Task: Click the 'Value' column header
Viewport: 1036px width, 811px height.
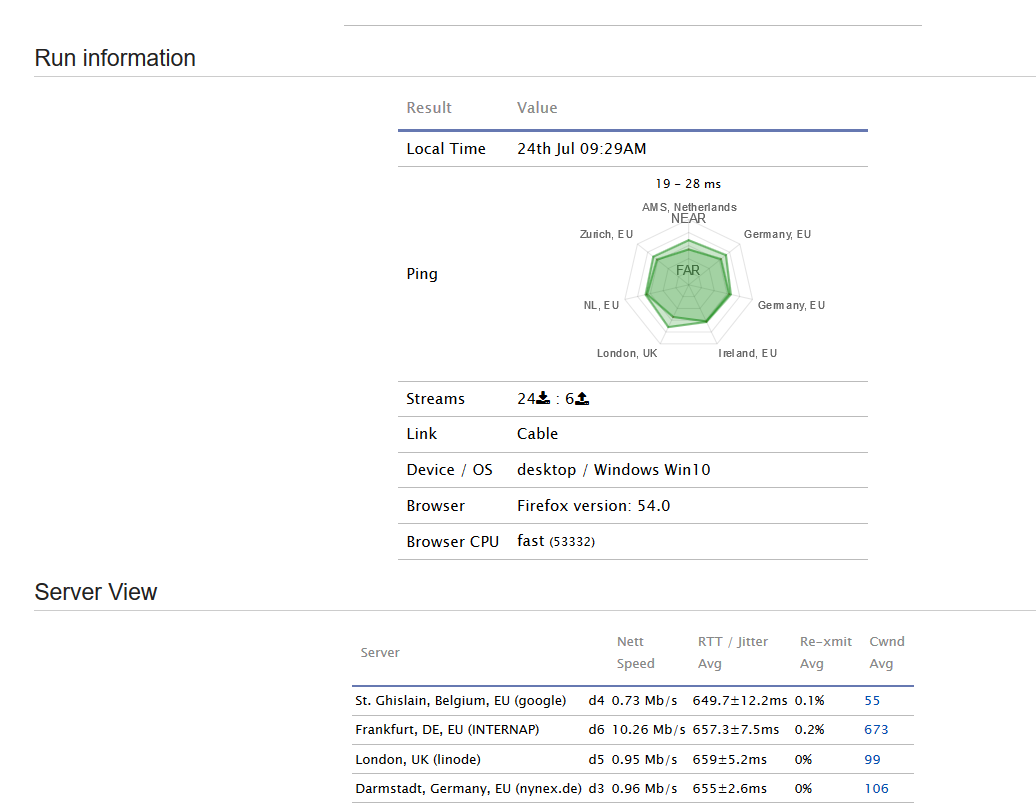Action: tap(537, 108)
